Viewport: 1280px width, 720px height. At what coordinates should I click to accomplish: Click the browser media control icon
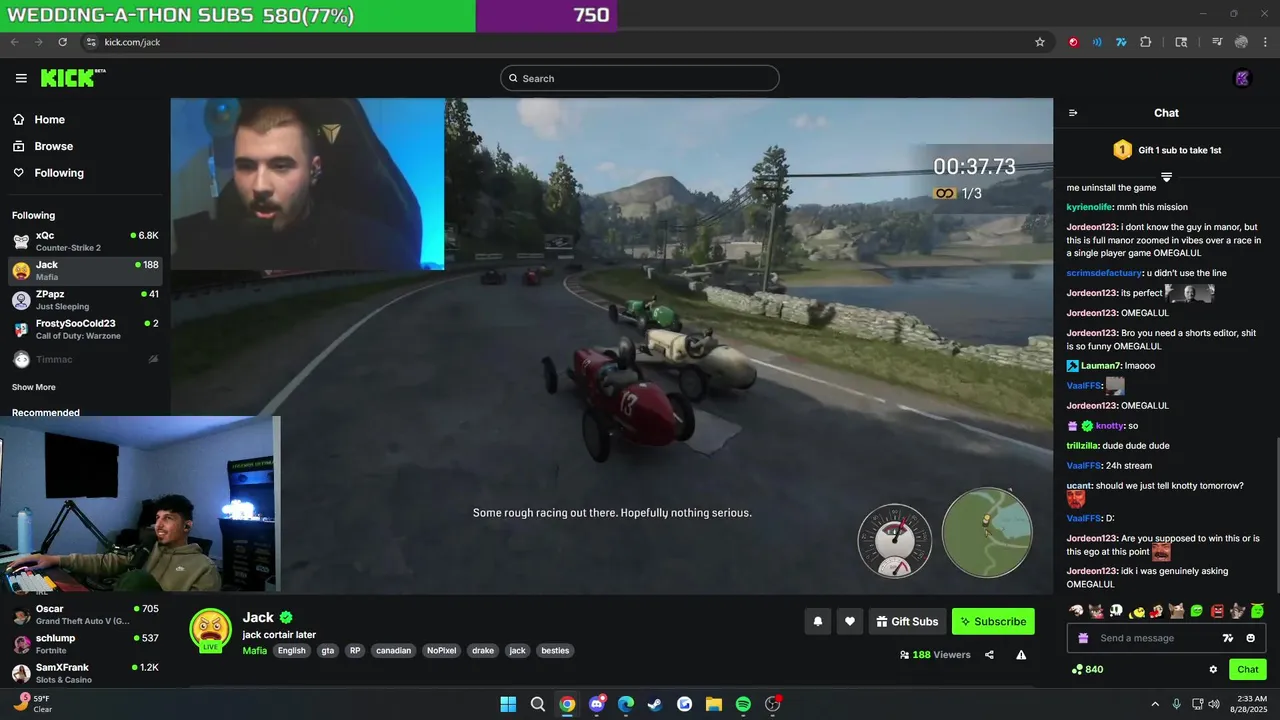tap(1217, 42)
